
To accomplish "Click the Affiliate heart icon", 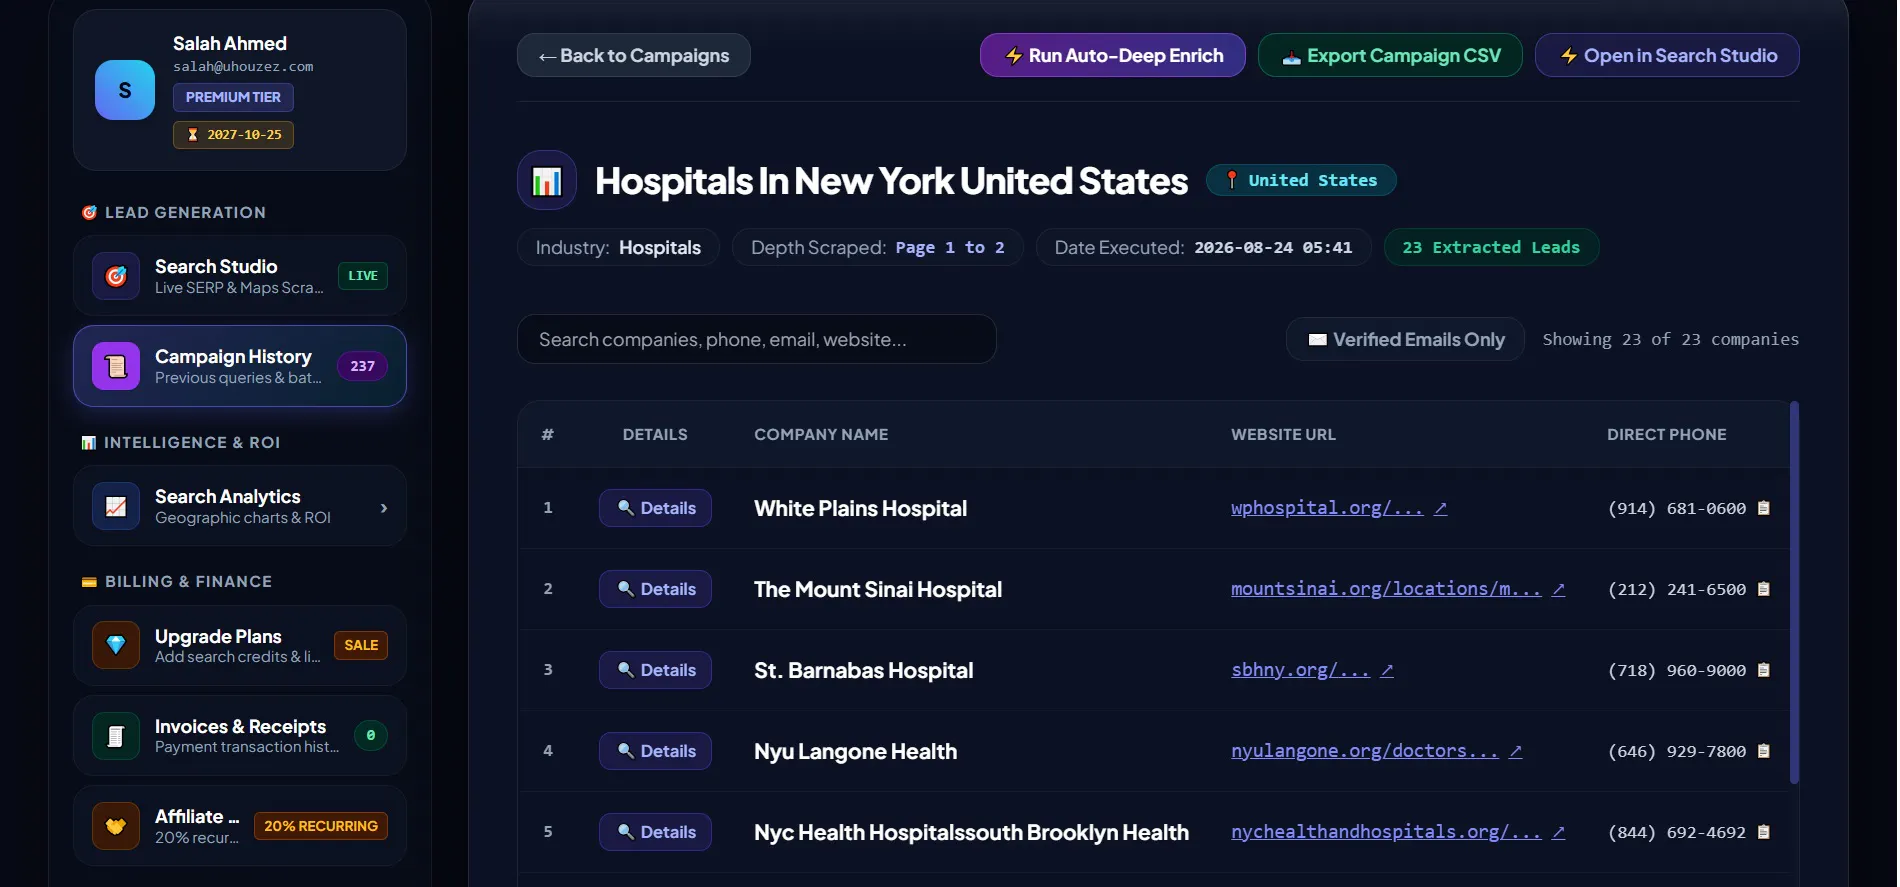I will (x=116, y=826).
